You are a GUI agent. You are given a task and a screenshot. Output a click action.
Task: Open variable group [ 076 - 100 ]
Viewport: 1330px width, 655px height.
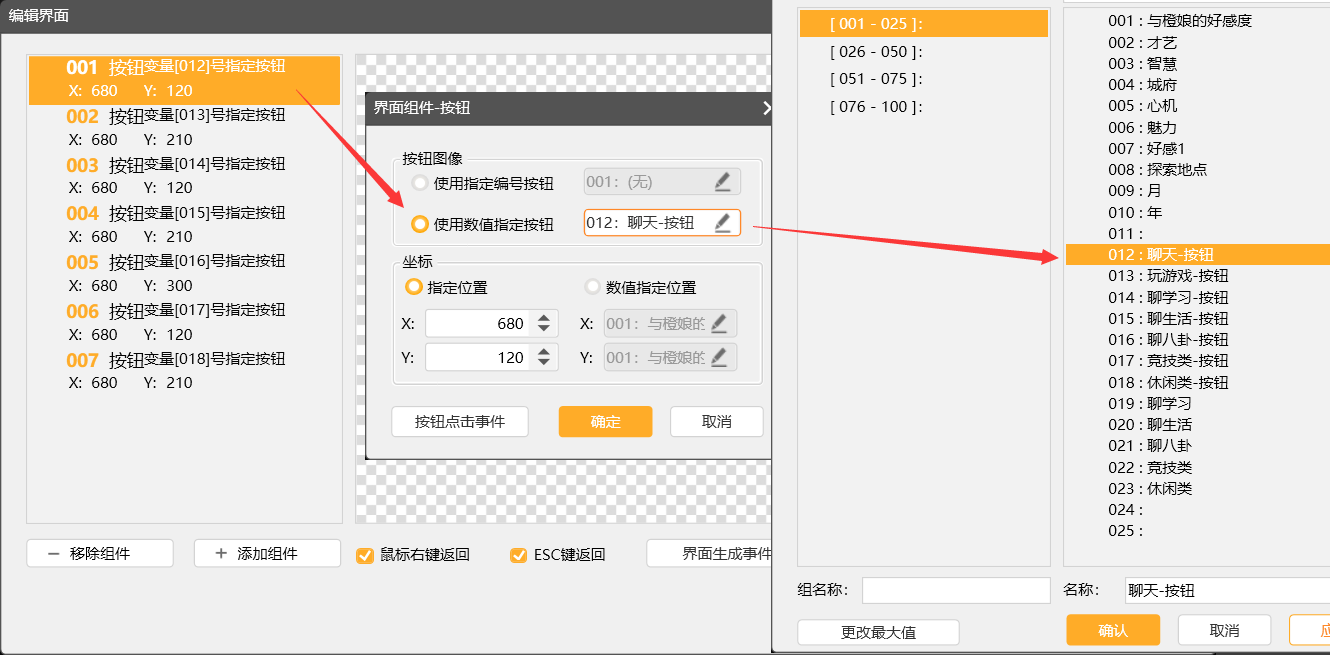876,107
